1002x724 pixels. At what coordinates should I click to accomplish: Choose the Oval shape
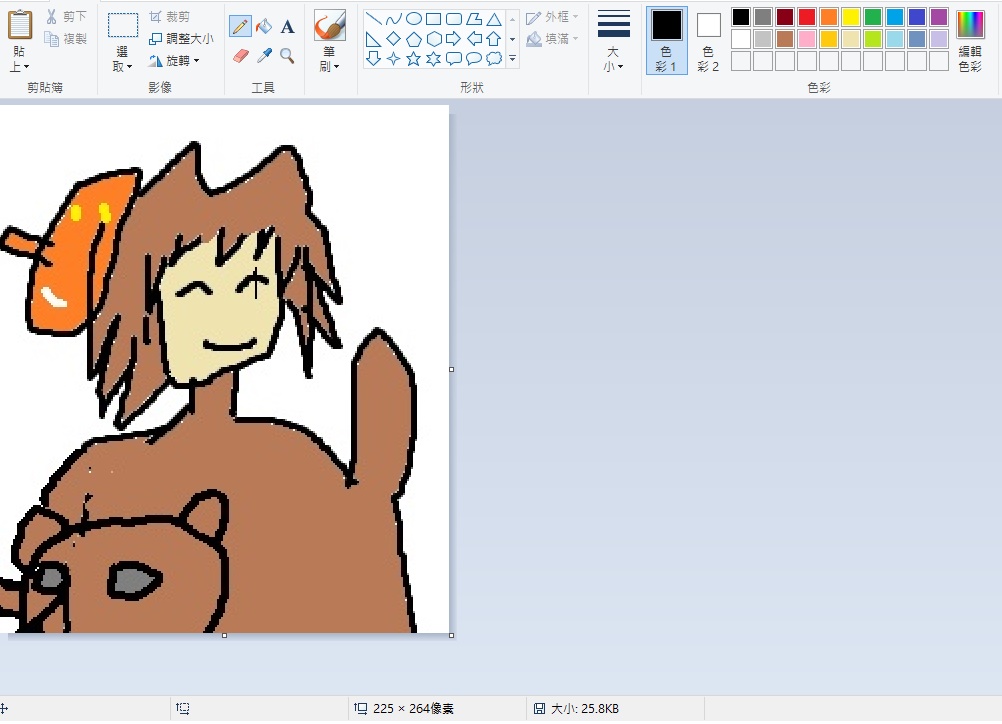(x=413, y=19)
